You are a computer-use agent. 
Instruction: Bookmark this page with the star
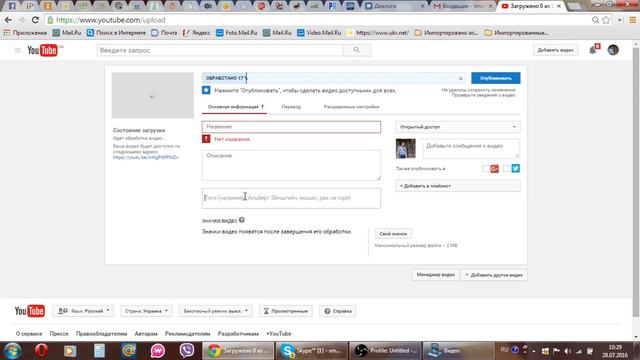(606, 20)
